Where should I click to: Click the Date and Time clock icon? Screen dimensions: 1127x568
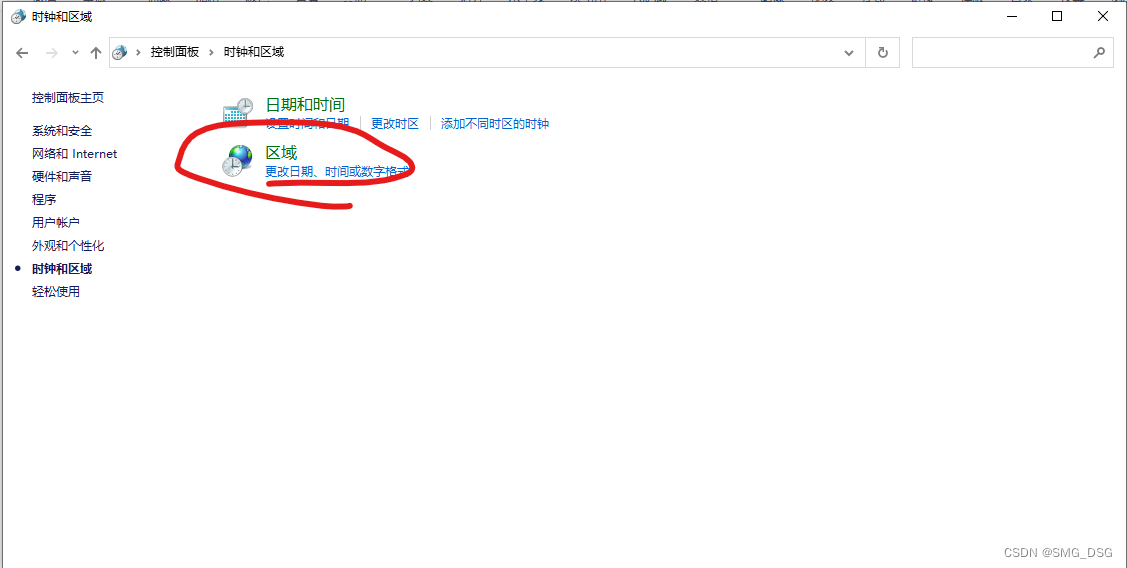[237, 111]
